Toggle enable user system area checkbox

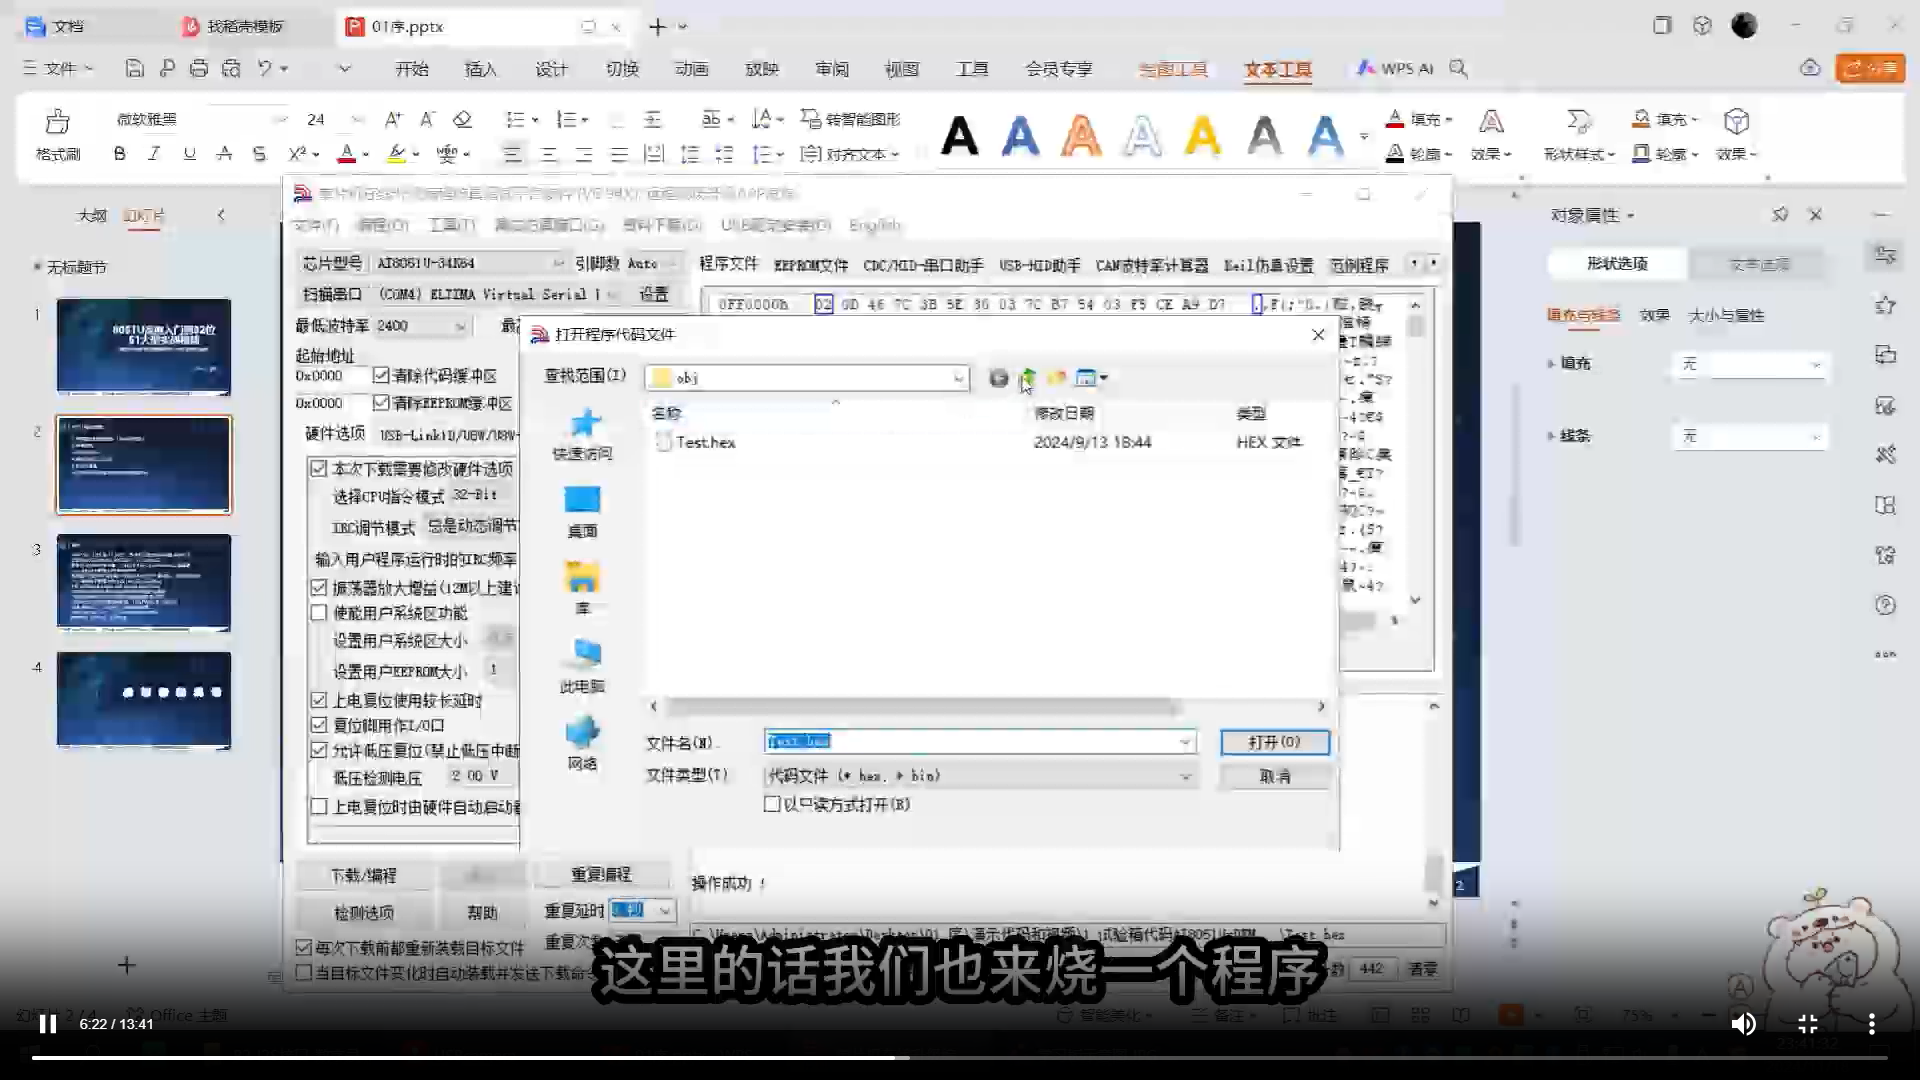(319, 613)
